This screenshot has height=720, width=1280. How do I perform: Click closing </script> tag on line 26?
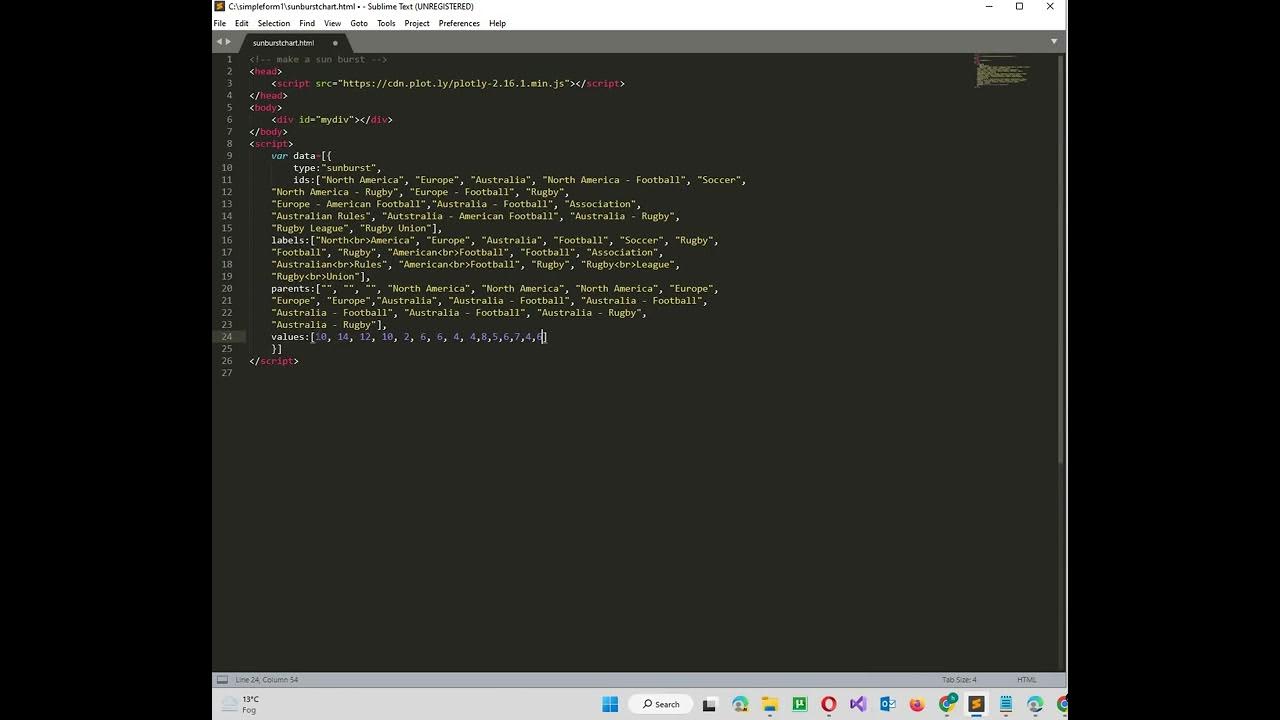[274, 361]
